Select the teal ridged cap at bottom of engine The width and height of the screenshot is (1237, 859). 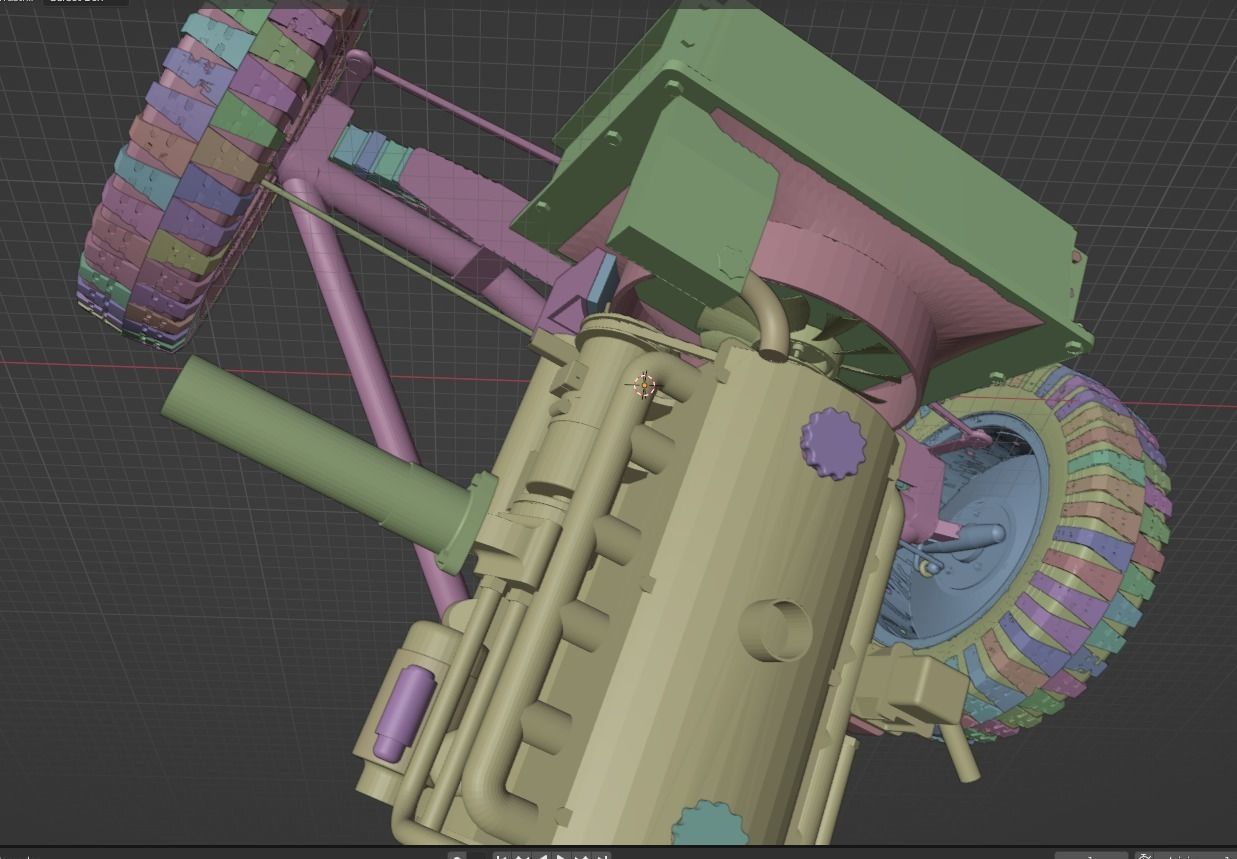709,825
